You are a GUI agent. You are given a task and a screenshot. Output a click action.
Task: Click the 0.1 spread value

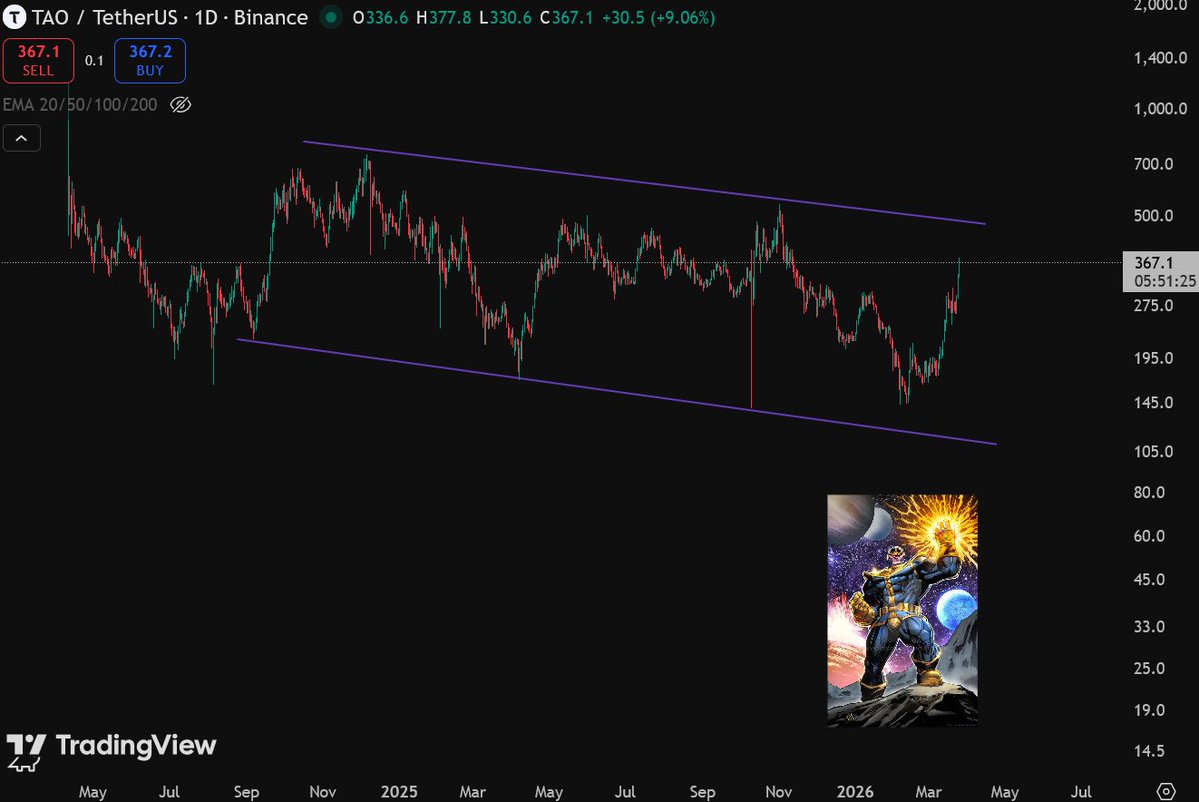(x=94, y=60)
